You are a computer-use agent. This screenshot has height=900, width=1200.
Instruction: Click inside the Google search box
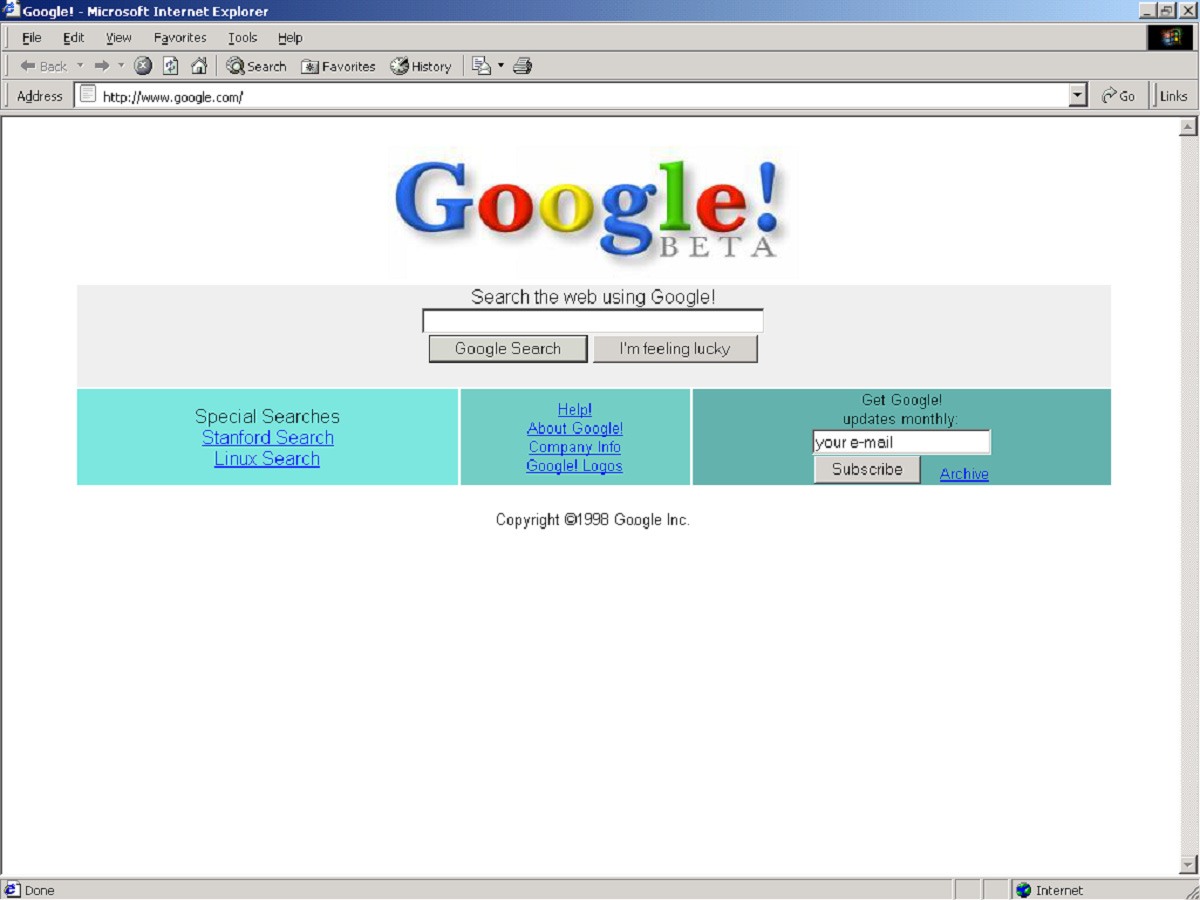(592, 320)
